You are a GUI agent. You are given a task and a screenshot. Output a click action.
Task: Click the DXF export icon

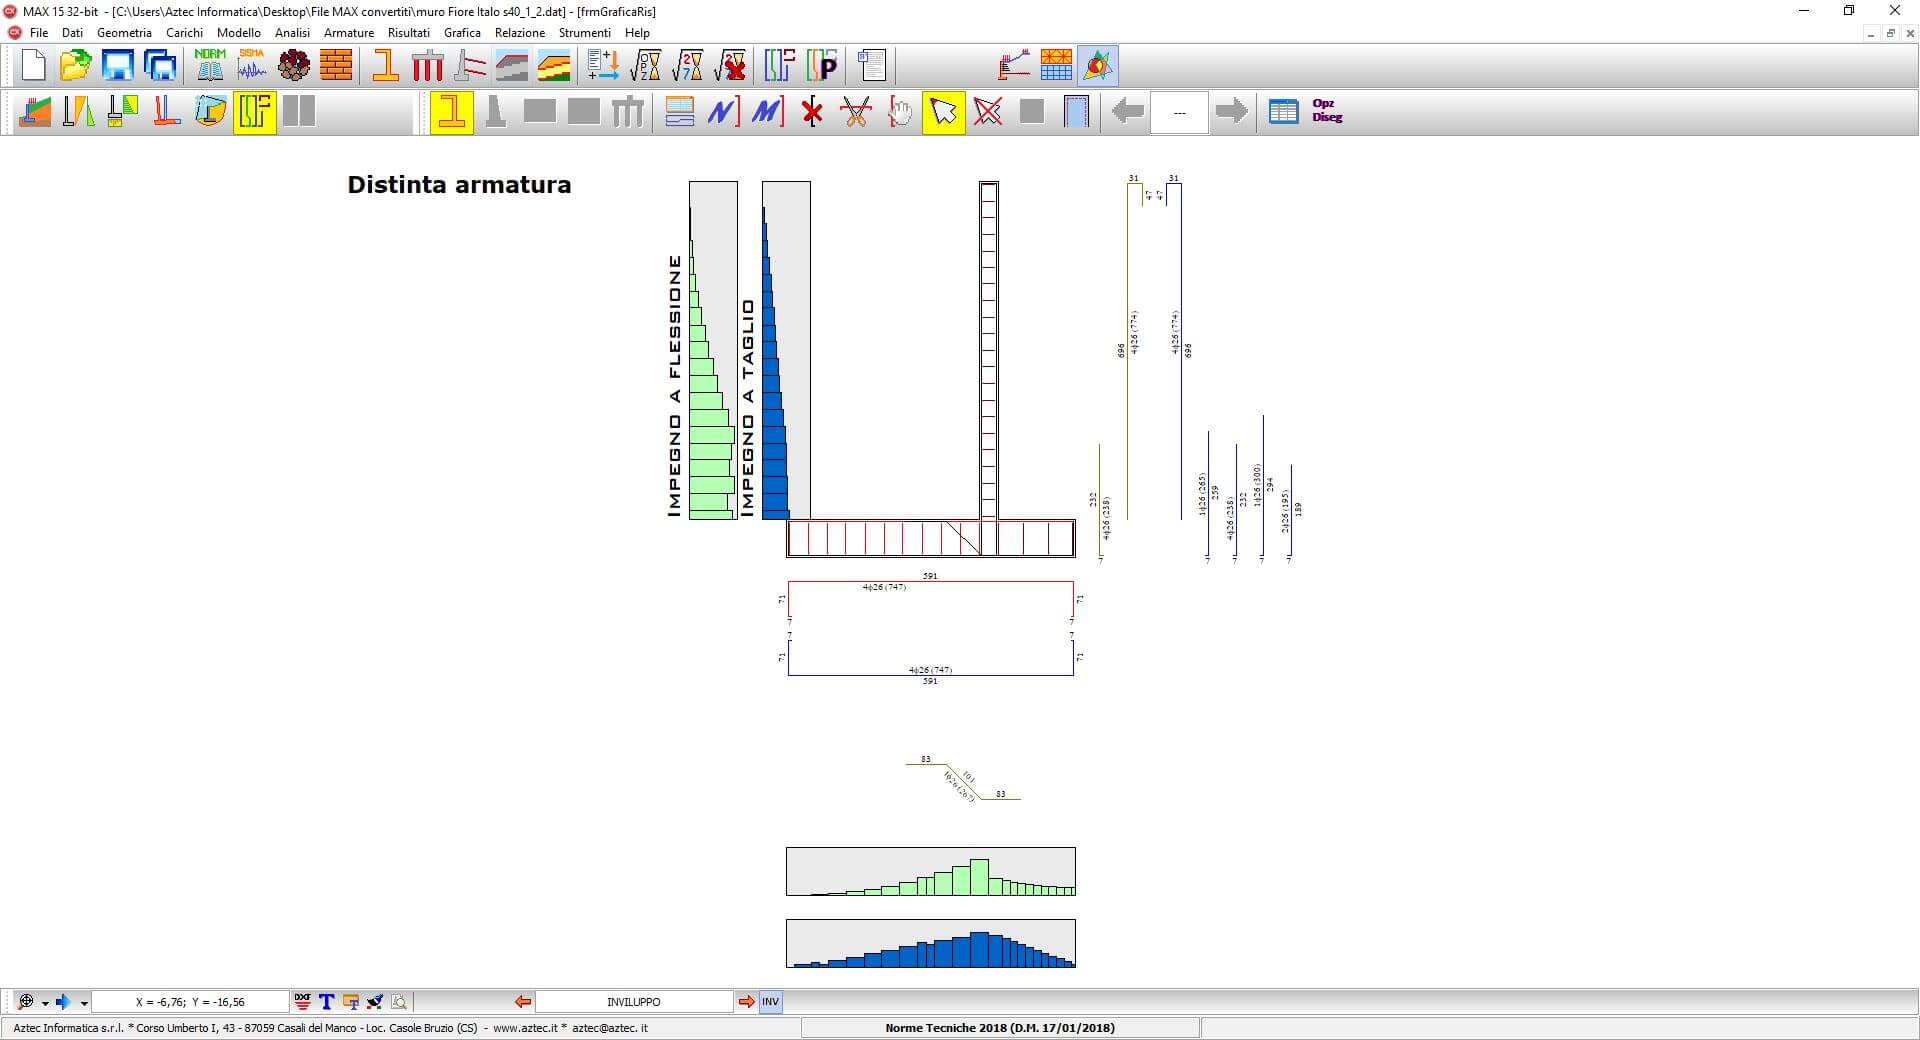[x=302, y=1002]
